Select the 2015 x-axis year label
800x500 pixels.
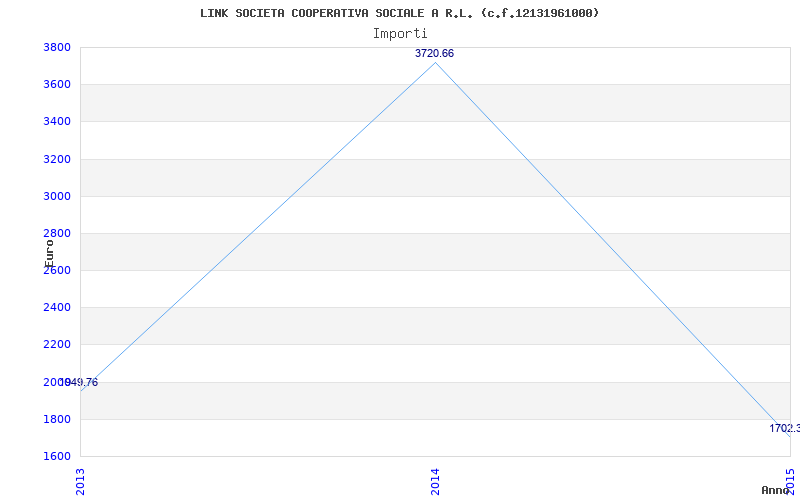coord(790,482)
